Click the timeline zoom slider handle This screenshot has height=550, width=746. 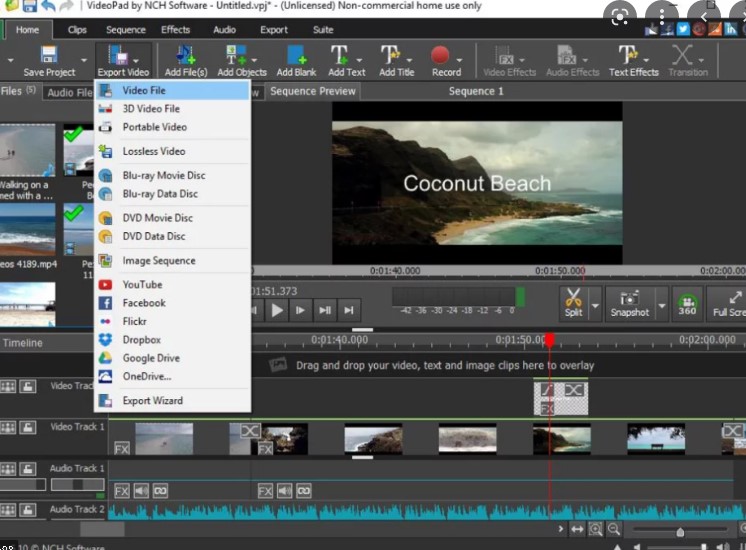680,531
